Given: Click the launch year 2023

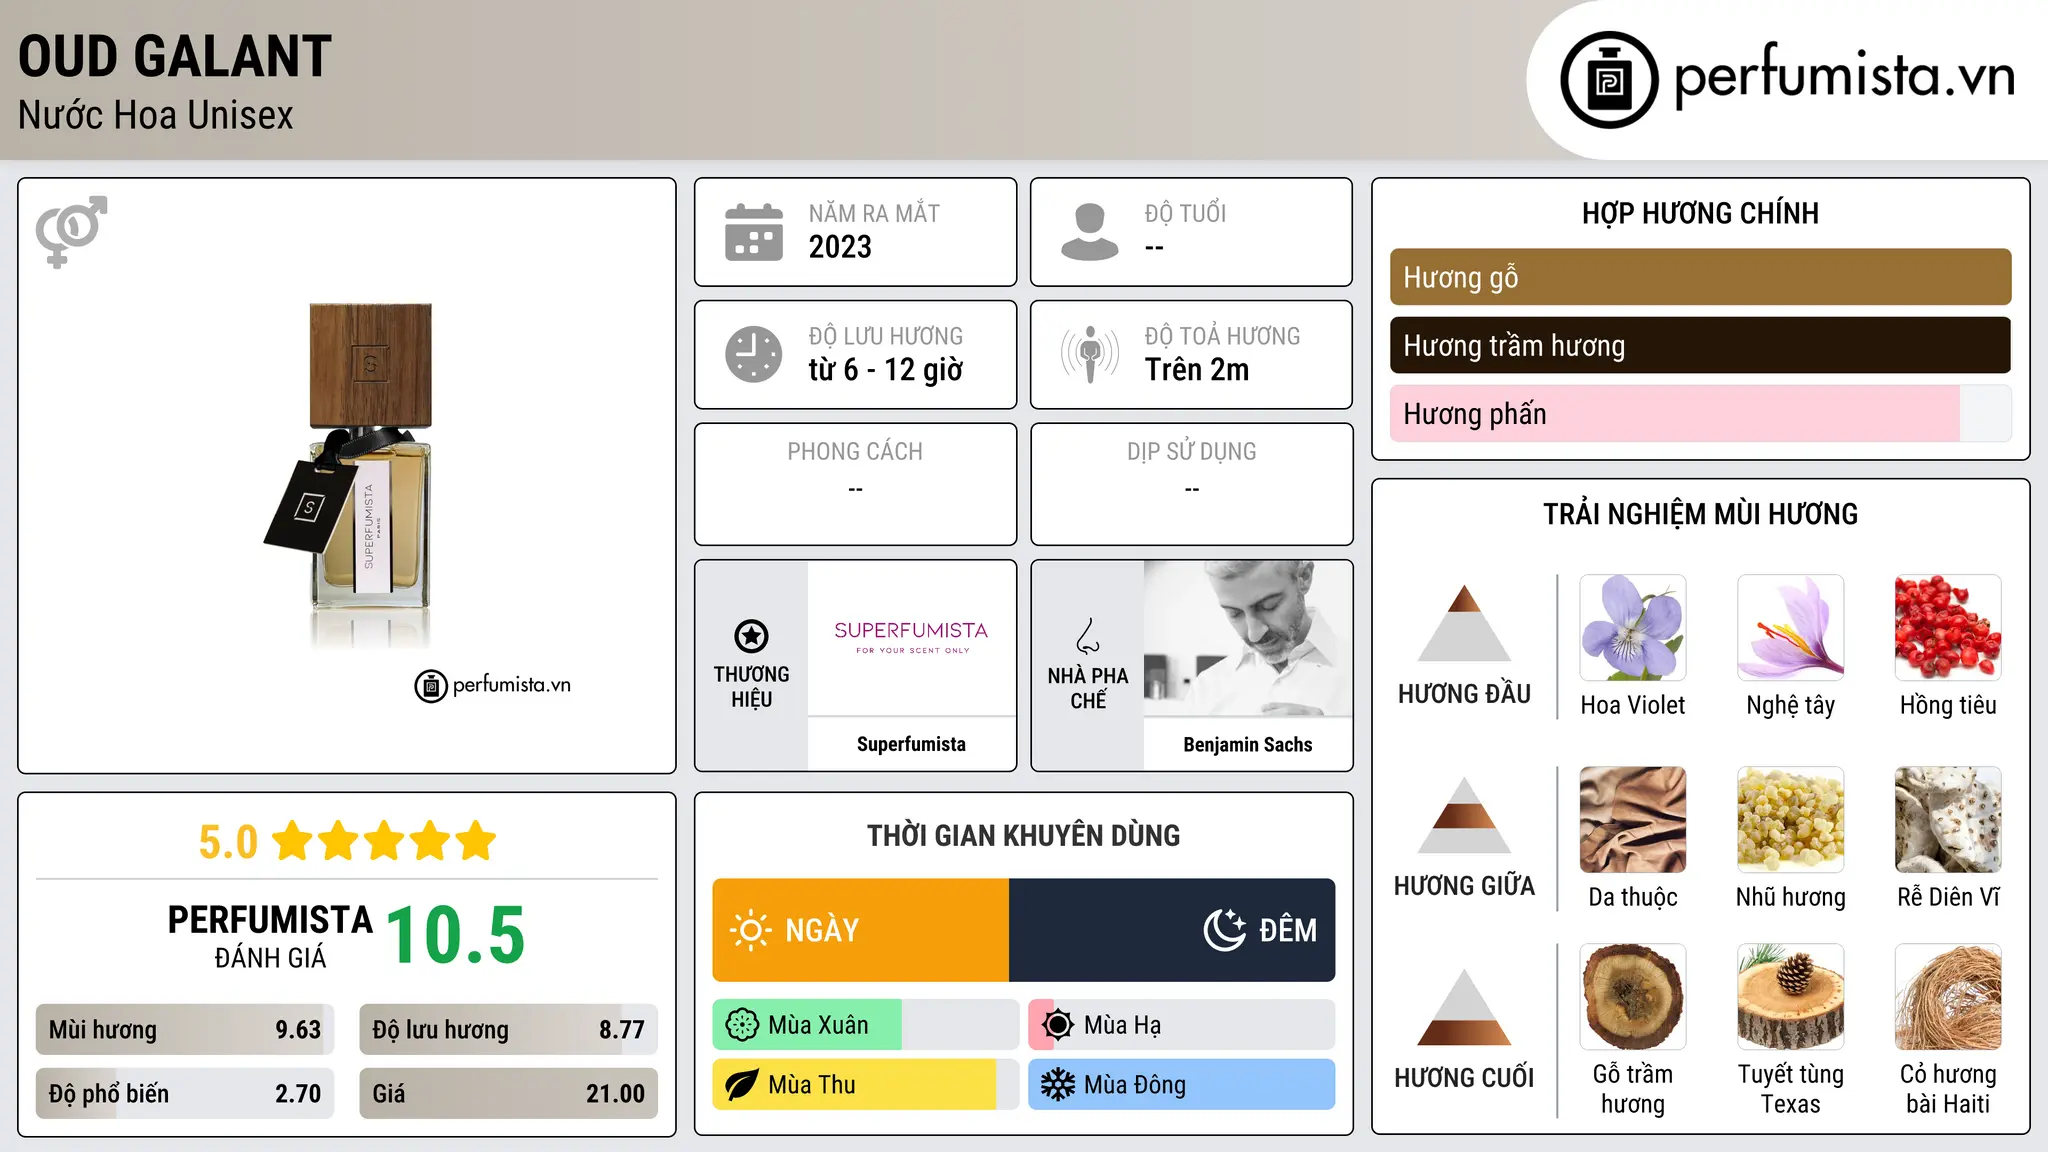Looking at the screenshot, I should click(840, 247).
